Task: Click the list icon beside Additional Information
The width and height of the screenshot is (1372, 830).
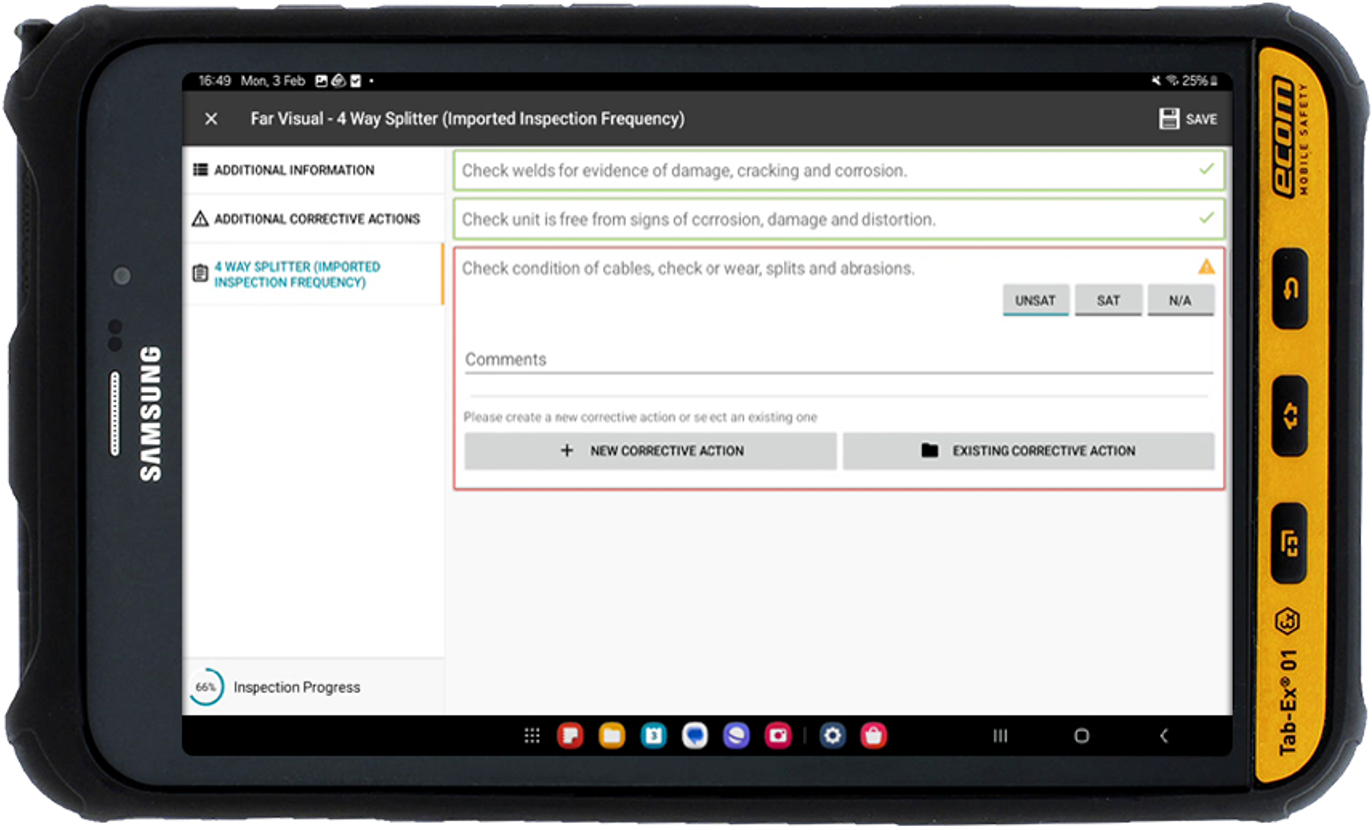Action: (200, 170)
